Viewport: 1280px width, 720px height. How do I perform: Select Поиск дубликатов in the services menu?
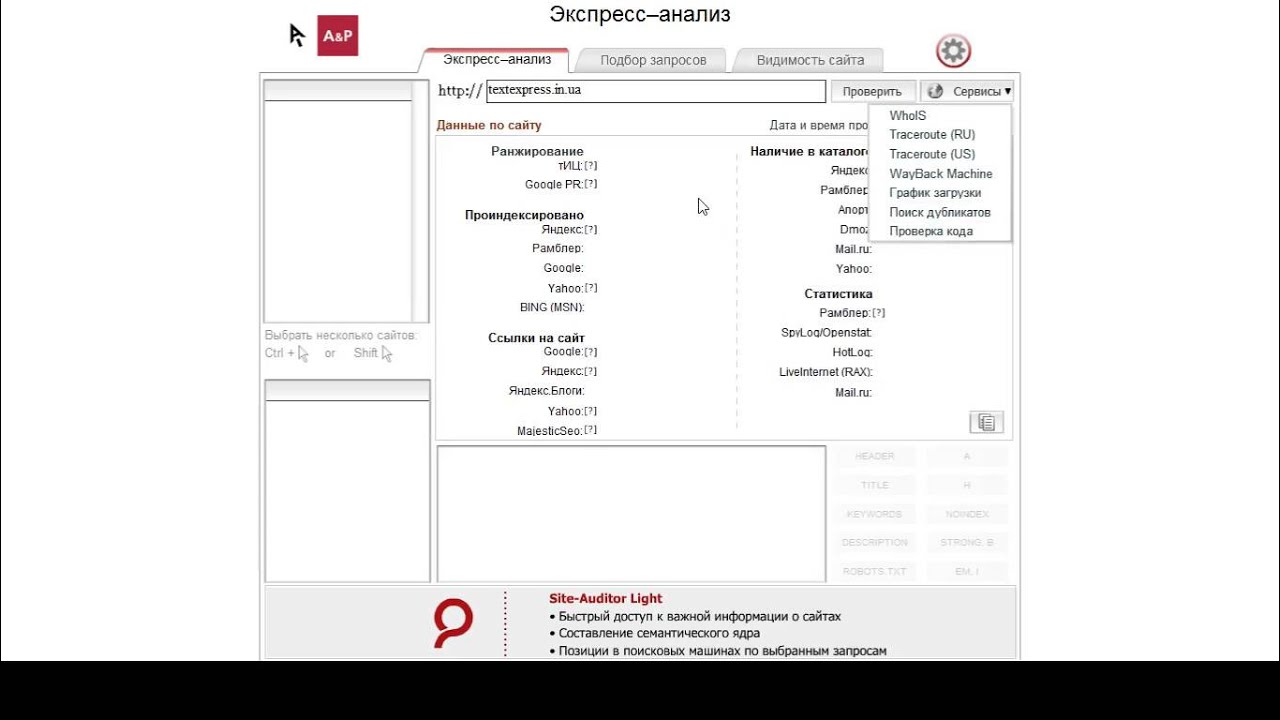tap(940, 212)
